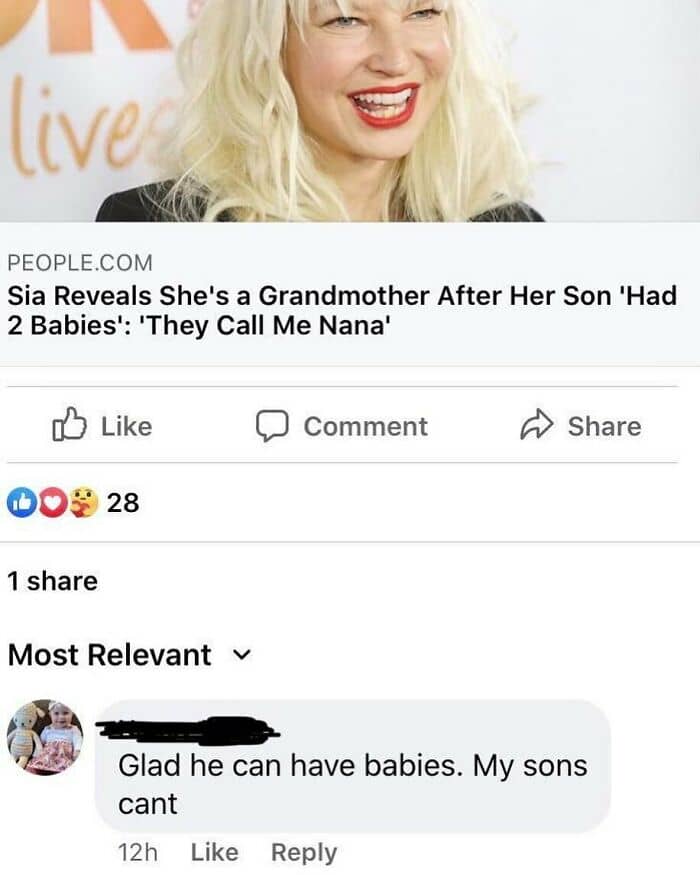Click the PEOPLE.COM source label
This screenshot has width=700, height=875.
point(80,263)
